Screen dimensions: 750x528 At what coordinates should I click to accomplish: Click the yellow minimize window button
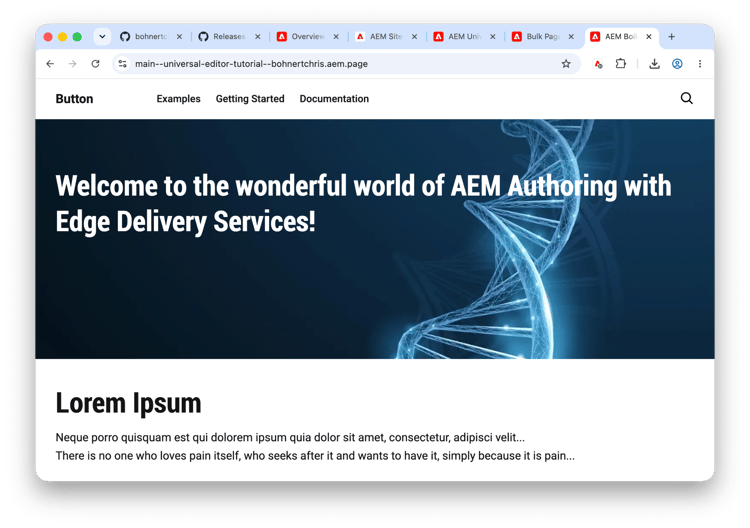point(62,37)
